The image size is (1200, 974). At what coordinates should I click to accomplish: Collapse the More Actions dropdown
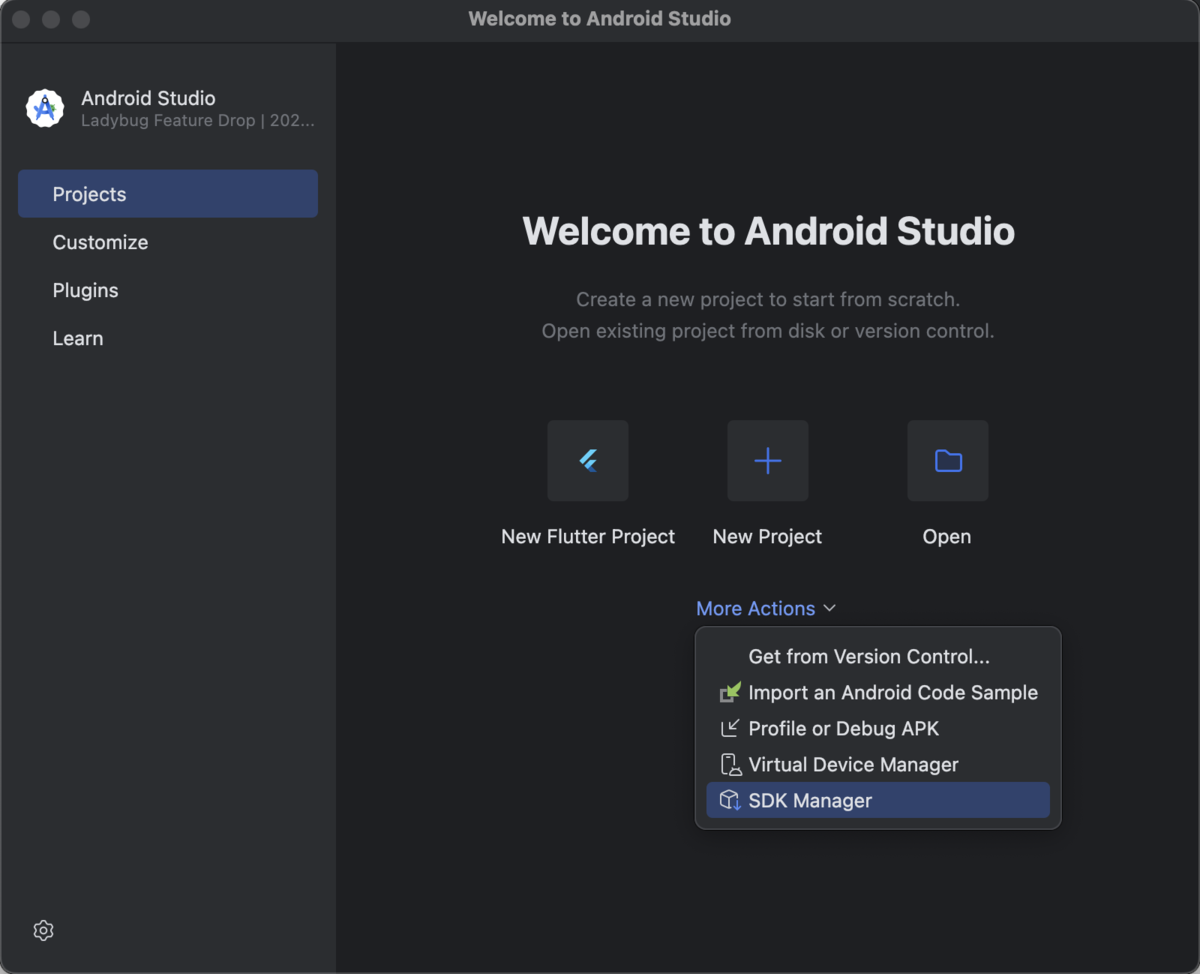tap(766, 608)
